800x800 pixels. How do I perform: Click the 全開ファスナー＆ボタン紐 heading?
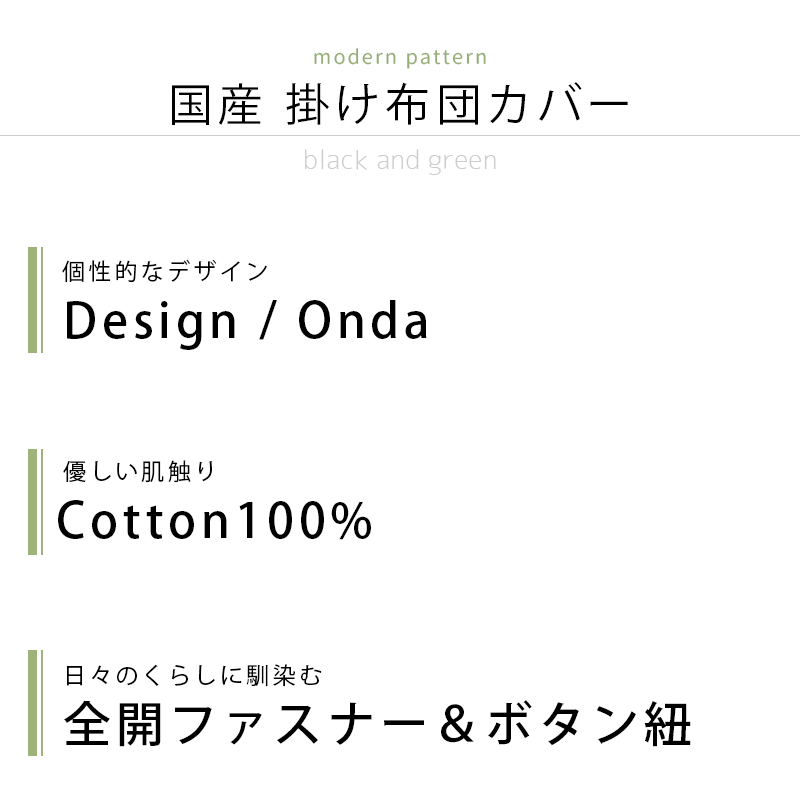tap(378, 723)
